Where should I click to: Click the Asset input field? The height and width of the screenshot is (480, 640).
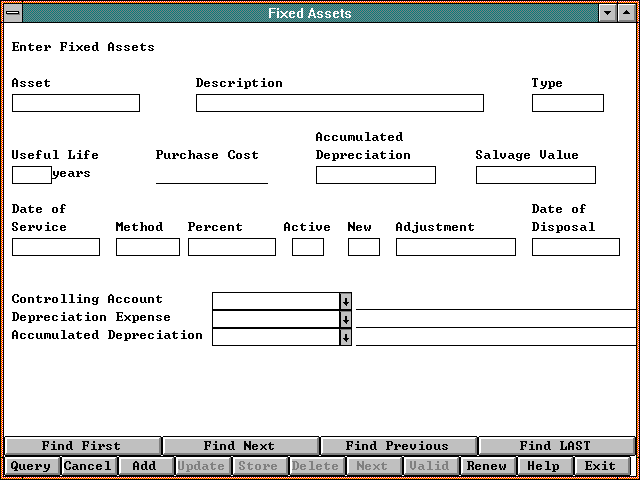(76, 103)
